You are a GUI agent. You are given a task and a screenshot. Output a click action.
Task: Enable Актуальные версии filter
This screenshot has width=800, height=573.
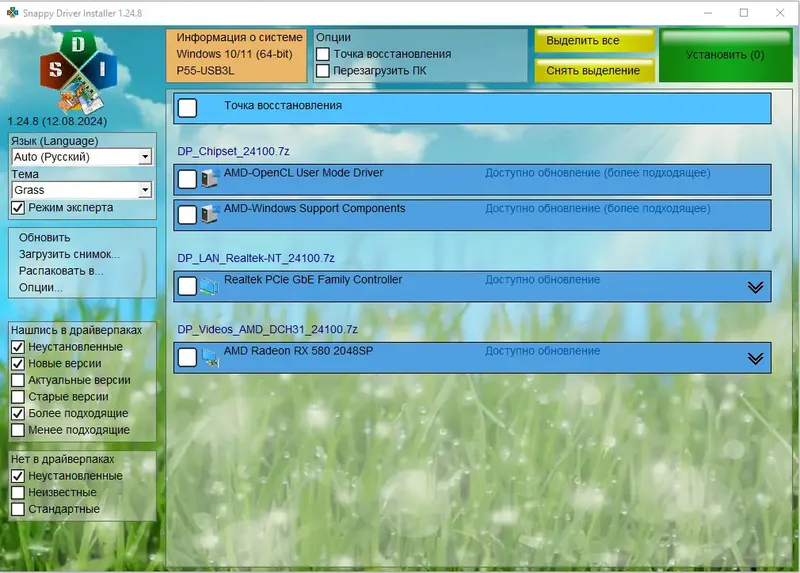point(18,380)
